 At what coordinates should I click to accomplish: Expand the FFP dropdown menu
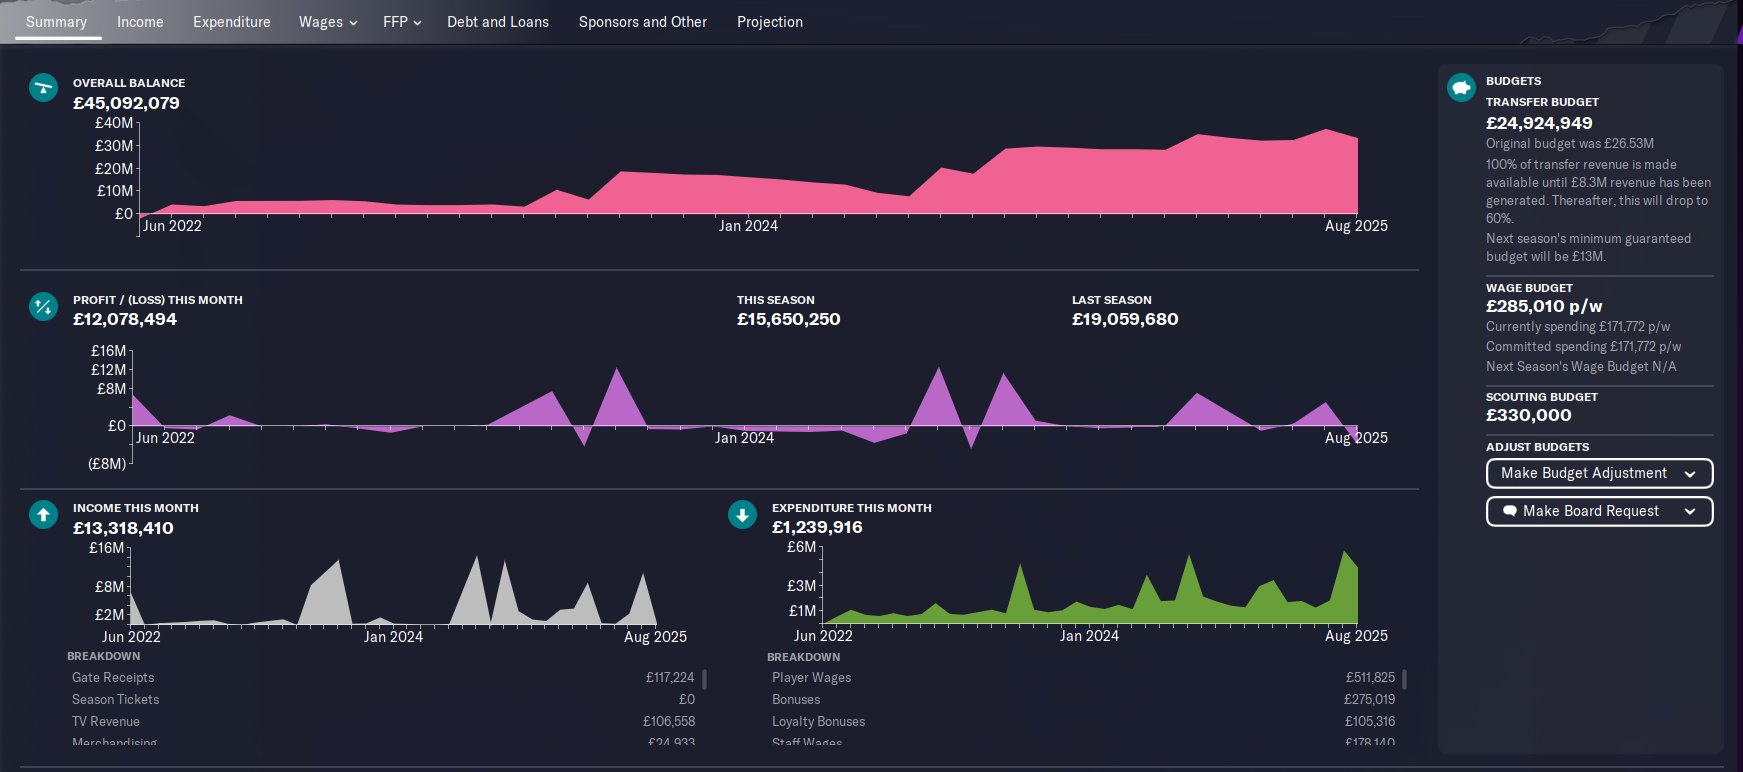(x=402, y=22)
